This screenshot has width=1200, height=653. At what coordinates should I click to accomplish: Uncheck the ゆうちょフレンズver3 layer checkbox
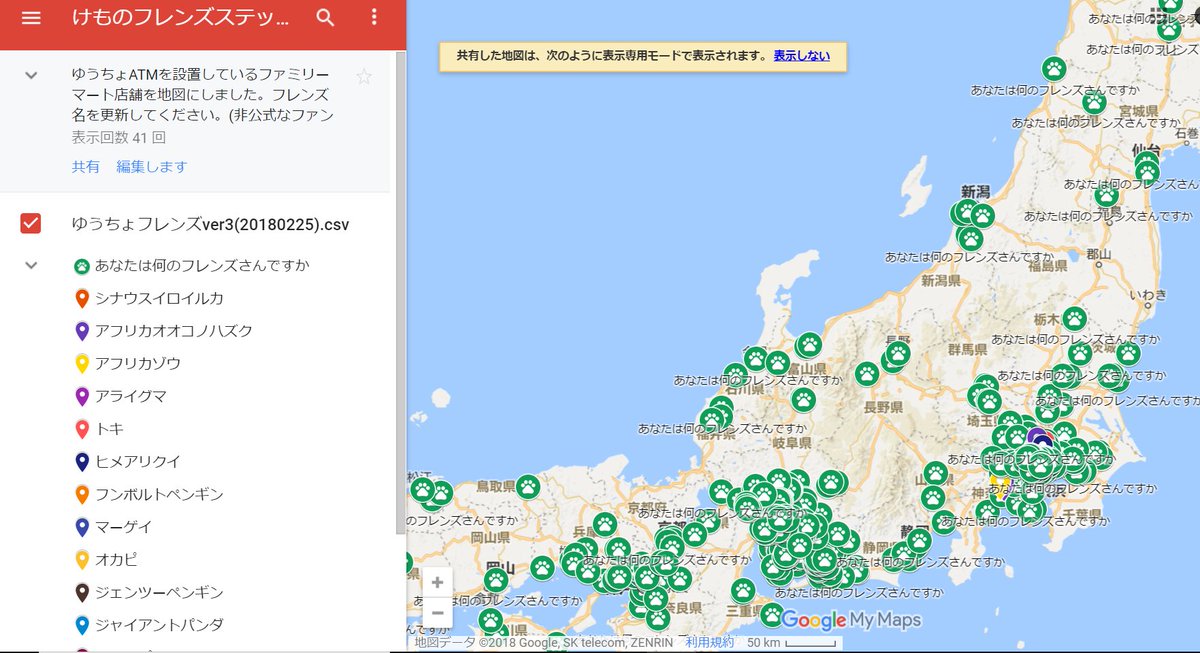coord(31,223)
